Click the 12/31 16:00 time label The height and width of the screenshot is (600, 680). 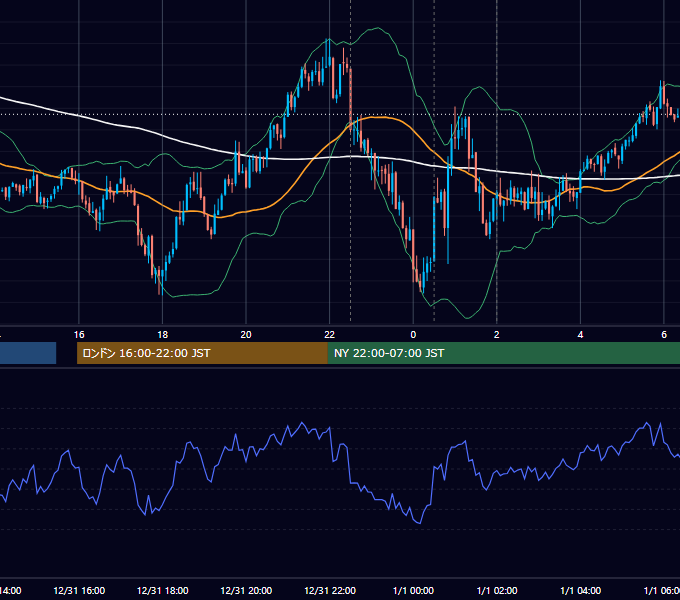tap(79, 591)
